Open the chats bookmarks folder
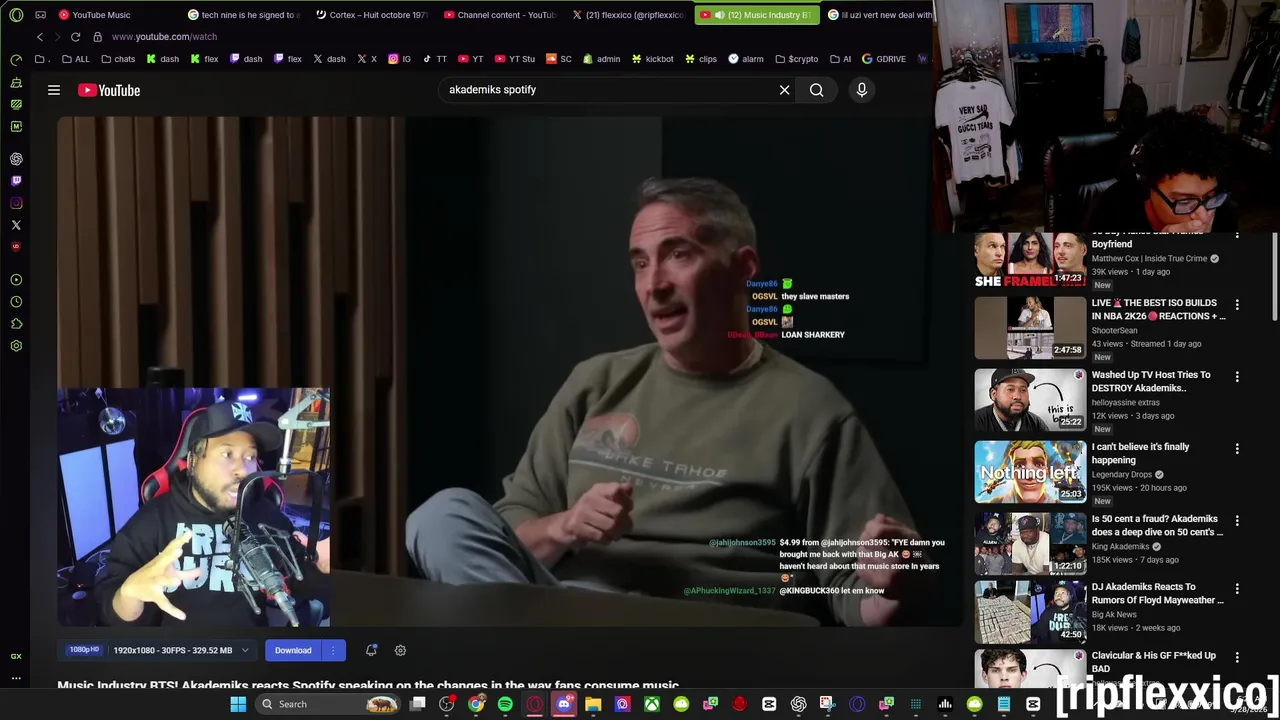This screenshot has width=1280, height=720. pos(118,59)
